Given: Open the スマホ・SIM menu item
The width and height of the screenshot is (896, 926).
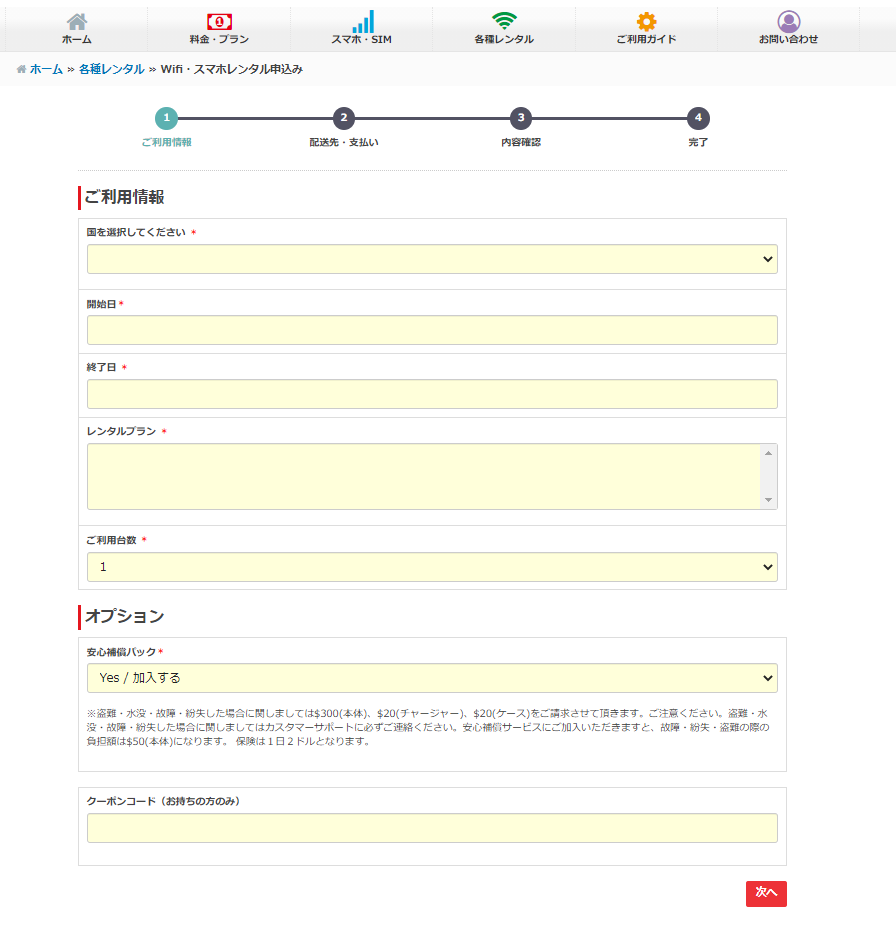Looking at the screenshot, I should tap(361, 40).
